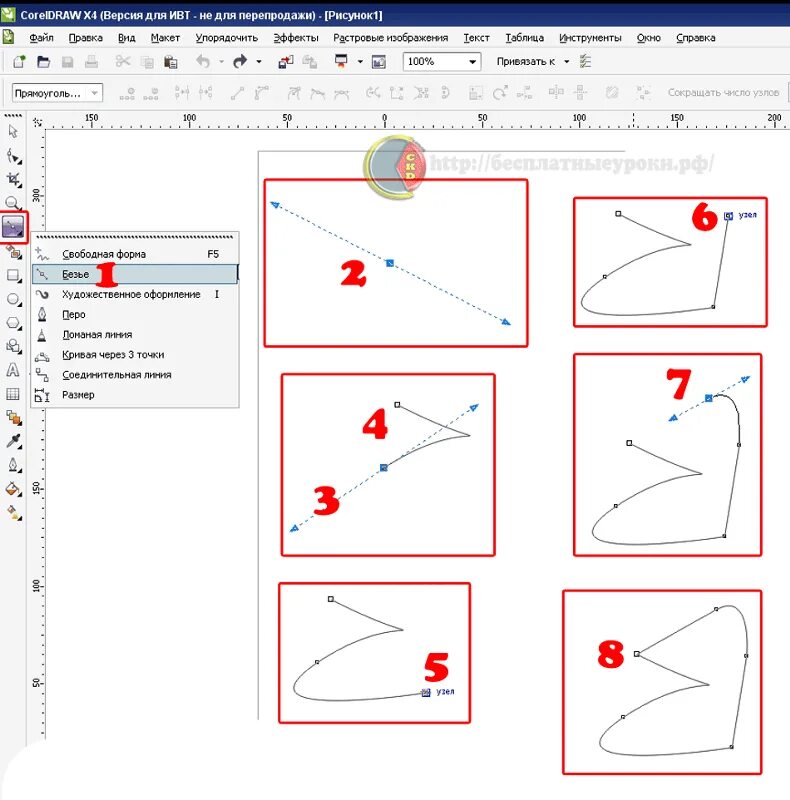Select the Outline pen tool
790x800 pixels.
pyautogui.click(x=13, y=465)
